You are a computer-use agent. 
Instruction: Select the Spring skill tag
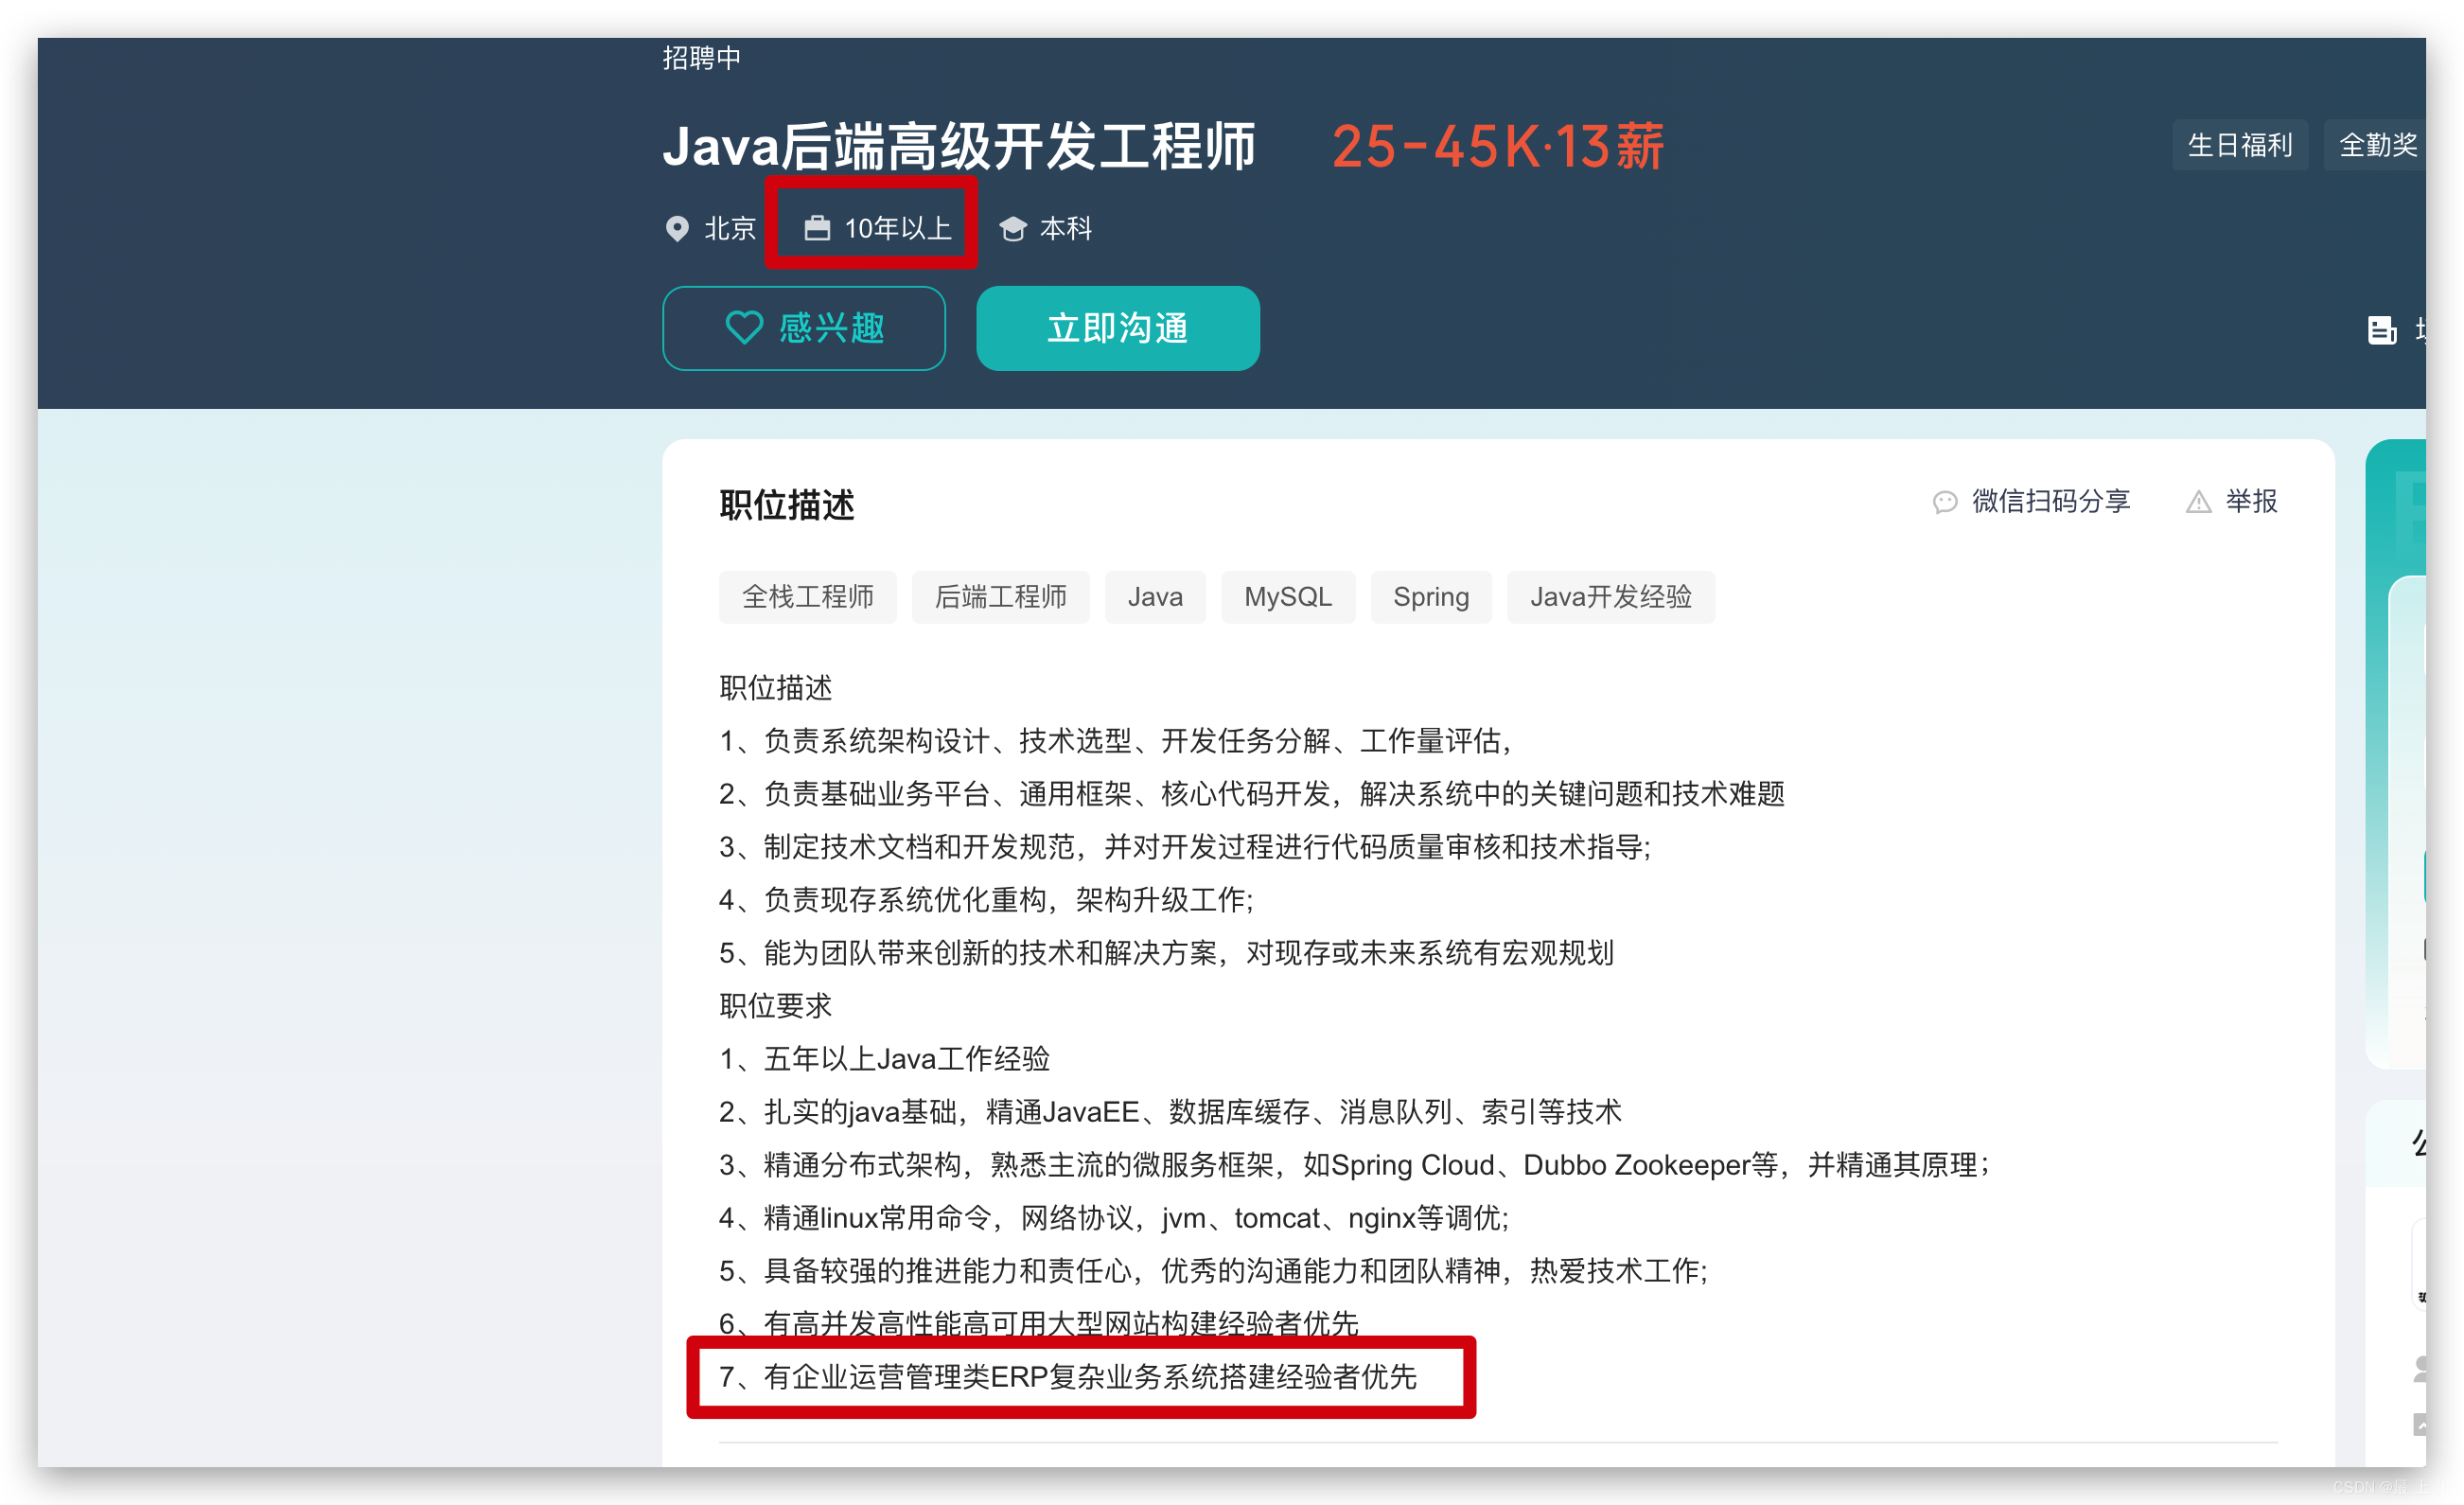click(x=1431, y=596)
